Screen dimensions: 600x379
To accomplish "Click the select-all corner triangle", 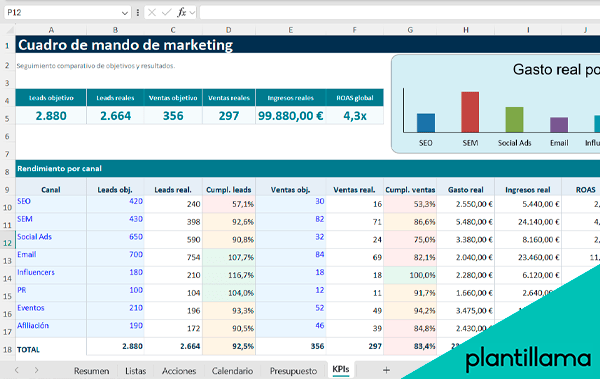I will tap(10, 29).
